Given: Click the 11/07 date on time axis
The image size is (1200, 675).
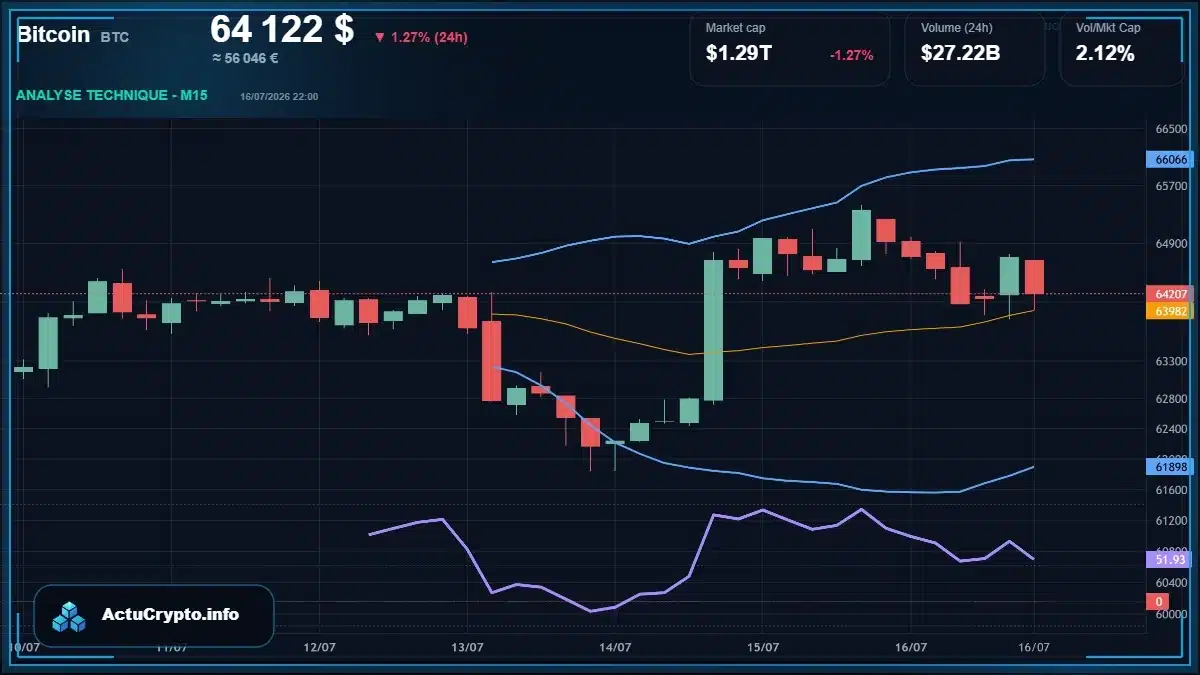Looking at the screenshot, I should point(172,647).
